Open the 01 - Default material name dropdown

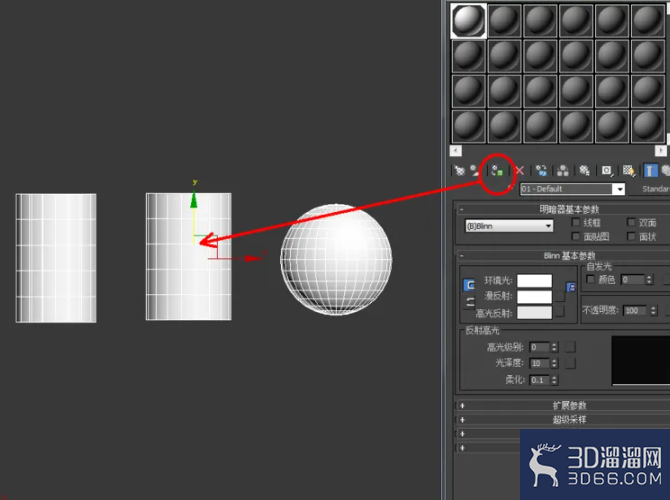click(619, 189)
